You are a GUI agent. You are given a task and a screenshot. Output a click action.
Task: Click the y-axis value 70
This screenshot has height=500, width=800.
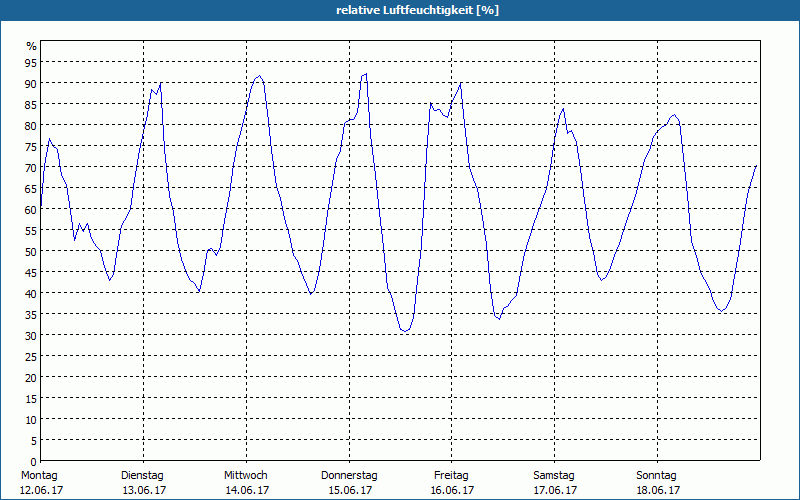coord(31,168)
